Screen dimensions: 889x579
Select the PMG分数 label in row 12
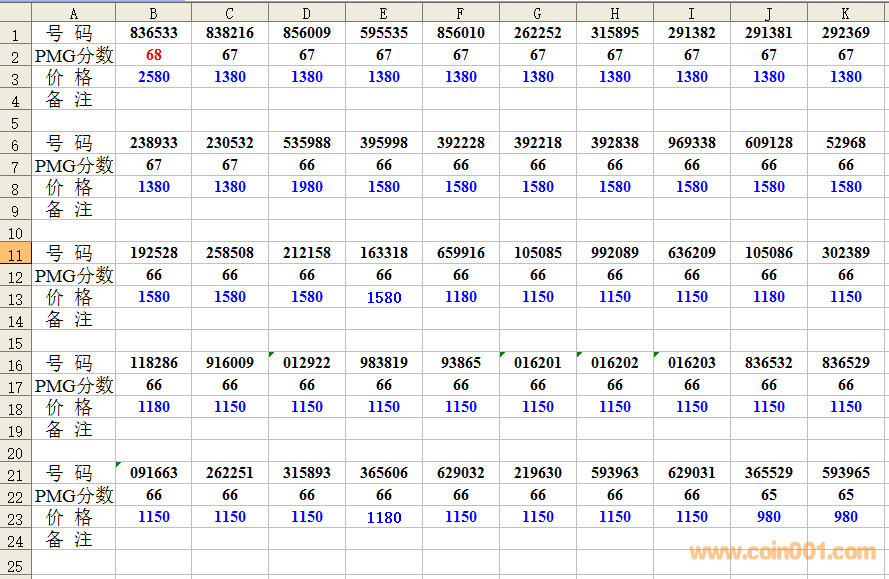(x=73, y=275)
